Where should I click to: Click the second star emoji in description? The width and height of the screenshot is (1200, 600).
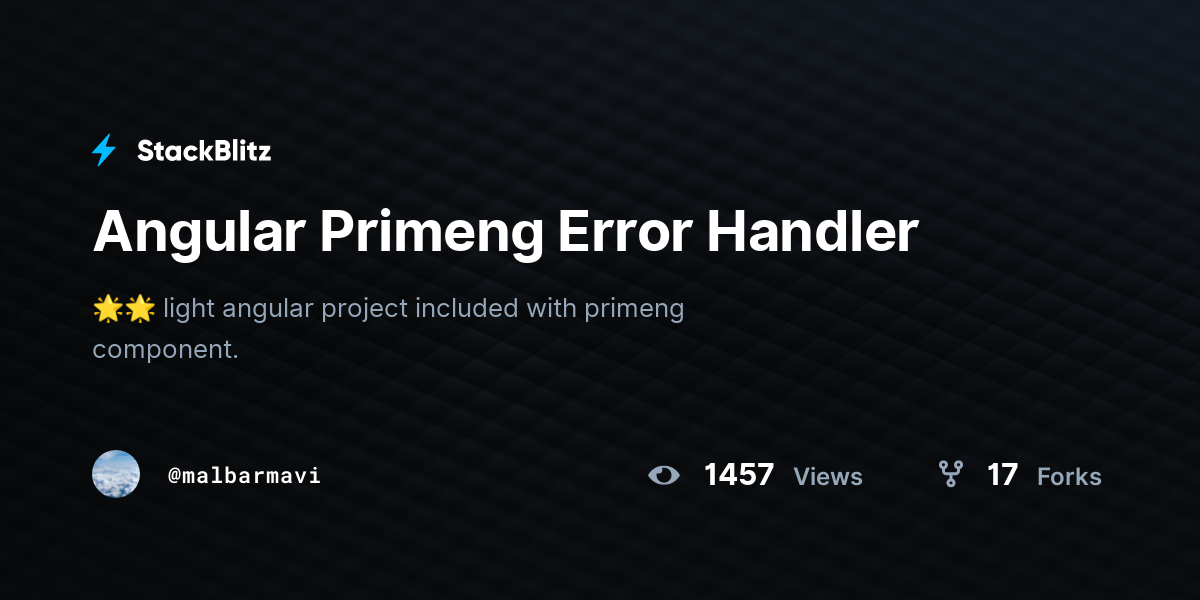point(139,309)
